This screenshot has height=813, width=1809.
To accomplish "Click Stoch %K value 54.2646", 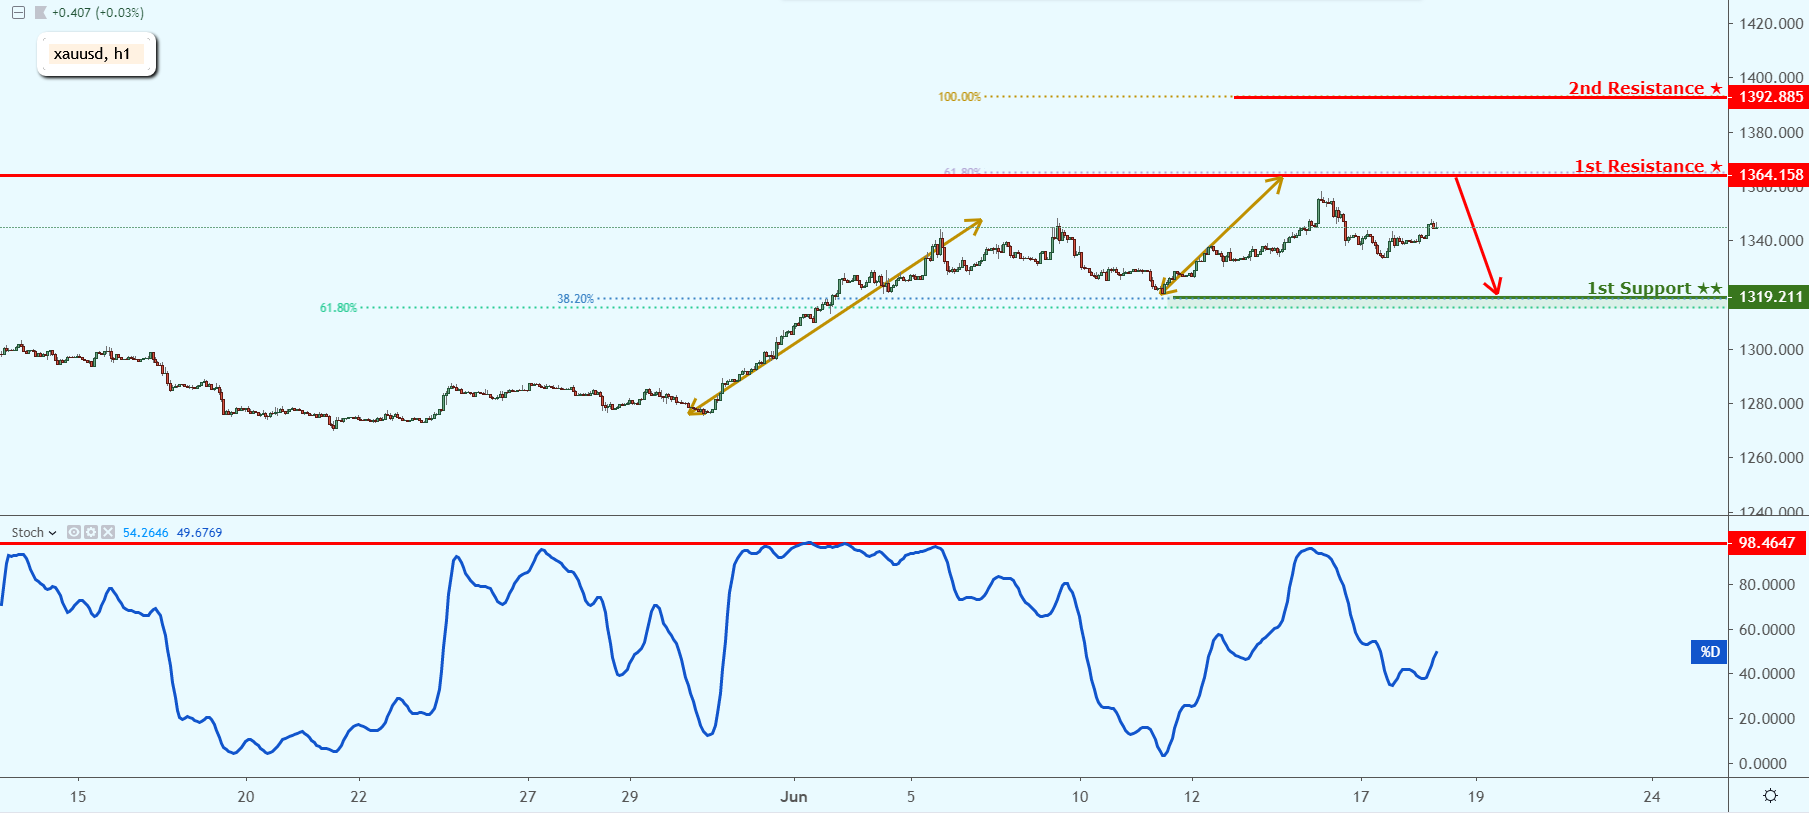I will (146, 533).
